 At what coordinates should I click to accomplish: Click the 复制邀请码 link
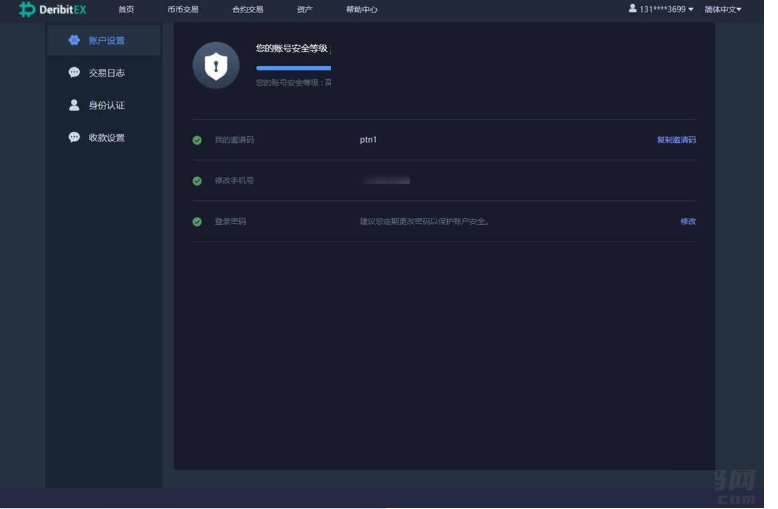pyautogui.click(x=676, y=140)
